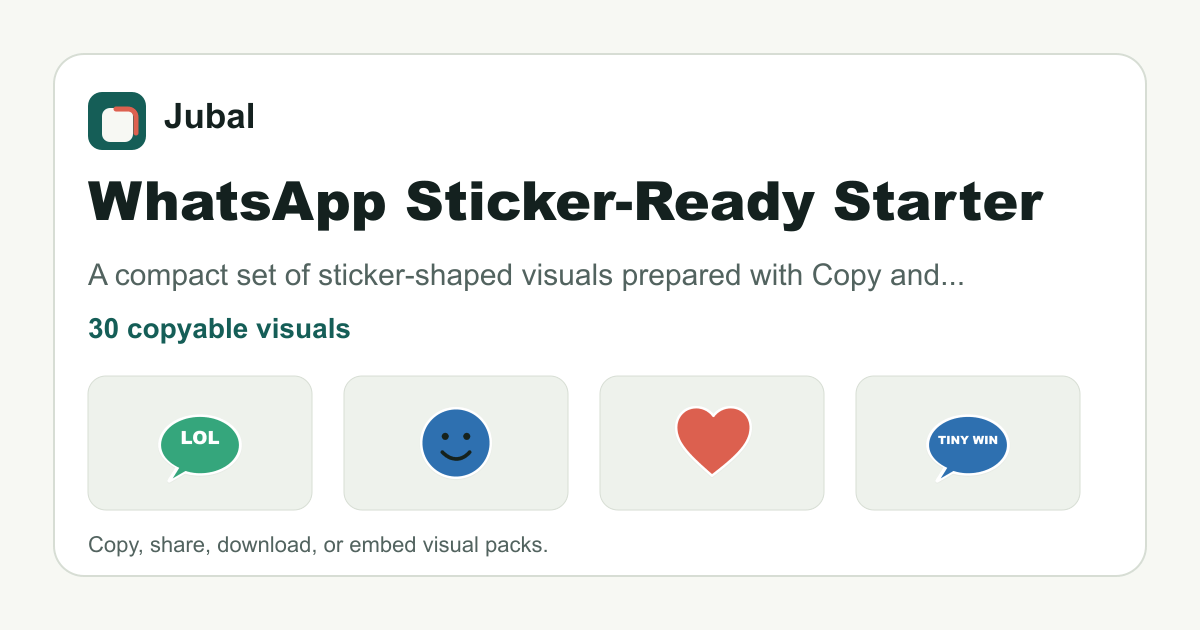
Task: Select the red heart sticker
Action: (712, 441)
